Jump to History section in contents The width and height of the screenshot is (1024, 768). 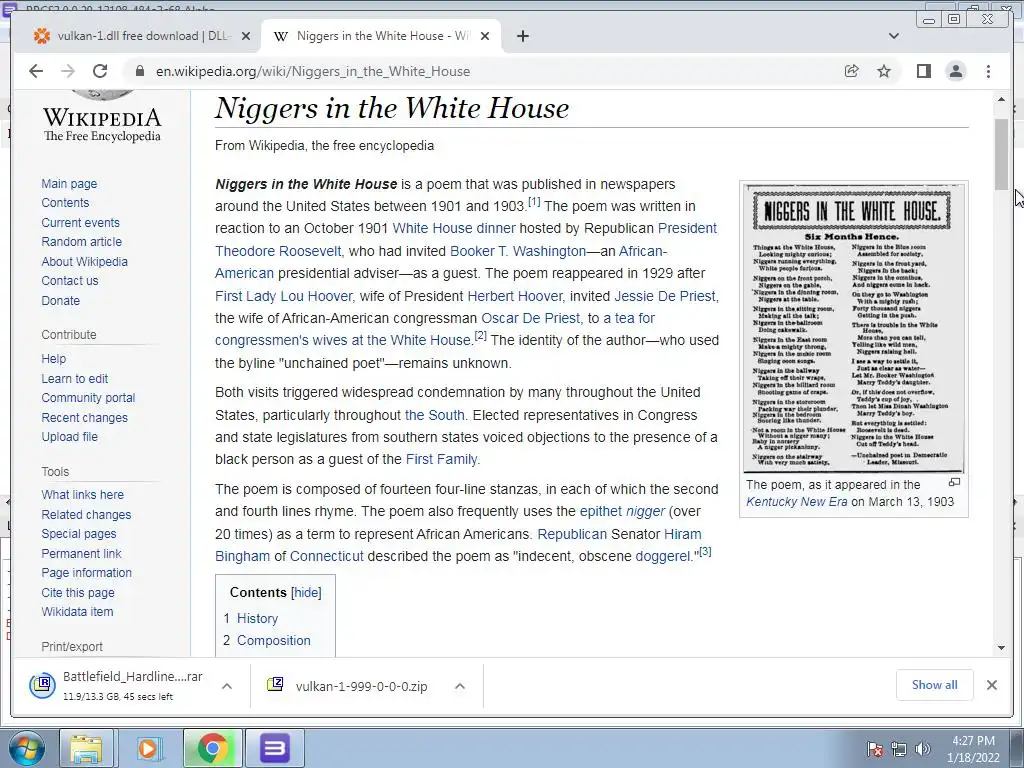tap(257, 618)
